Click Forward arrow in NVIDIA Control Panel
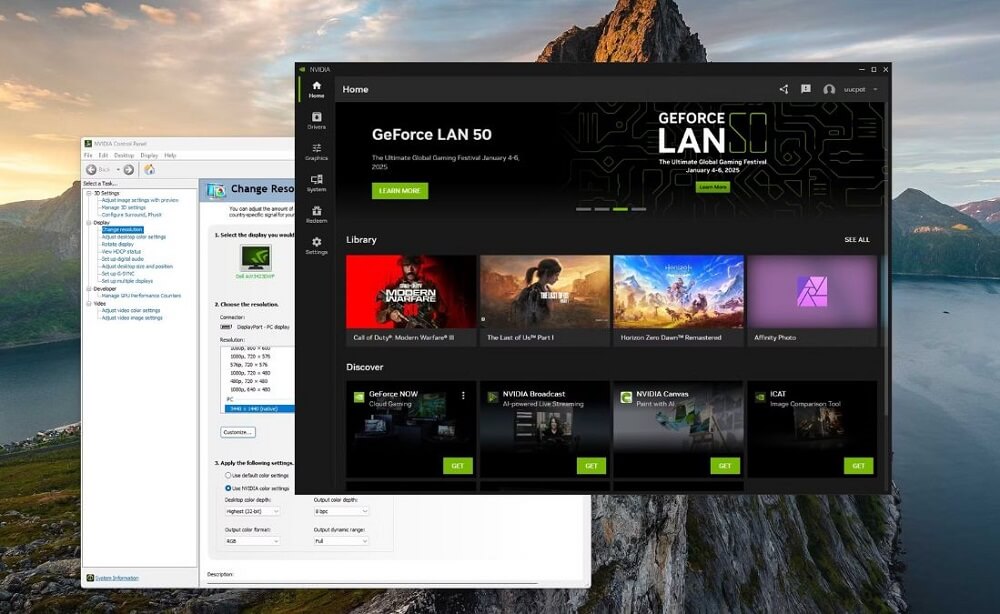The height and width of the screenshot is (614, 1000). coord(129,170)
